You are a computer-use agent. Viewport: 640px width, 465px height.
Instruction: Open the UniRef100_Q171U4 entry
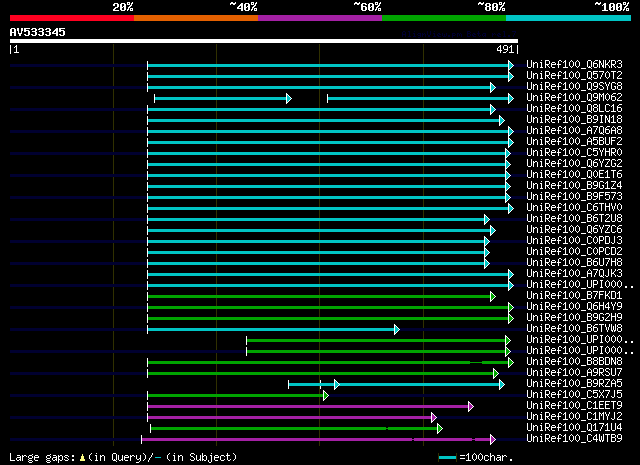[x=574, y=428]
